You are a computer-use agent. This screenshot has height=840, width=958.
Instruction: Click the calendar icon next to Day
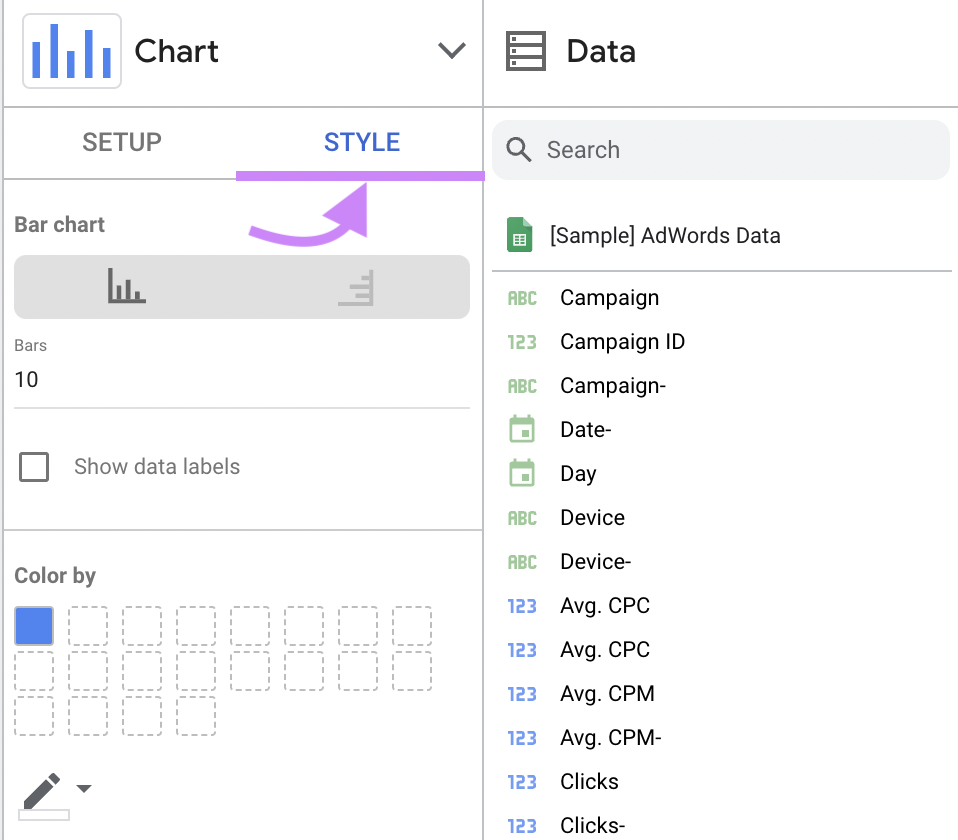[x=521, y=473]
